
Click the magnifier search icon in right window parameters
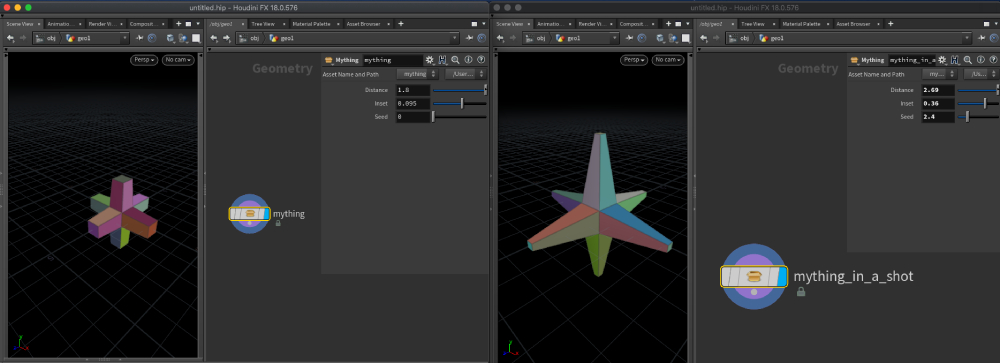pos(967,60)
